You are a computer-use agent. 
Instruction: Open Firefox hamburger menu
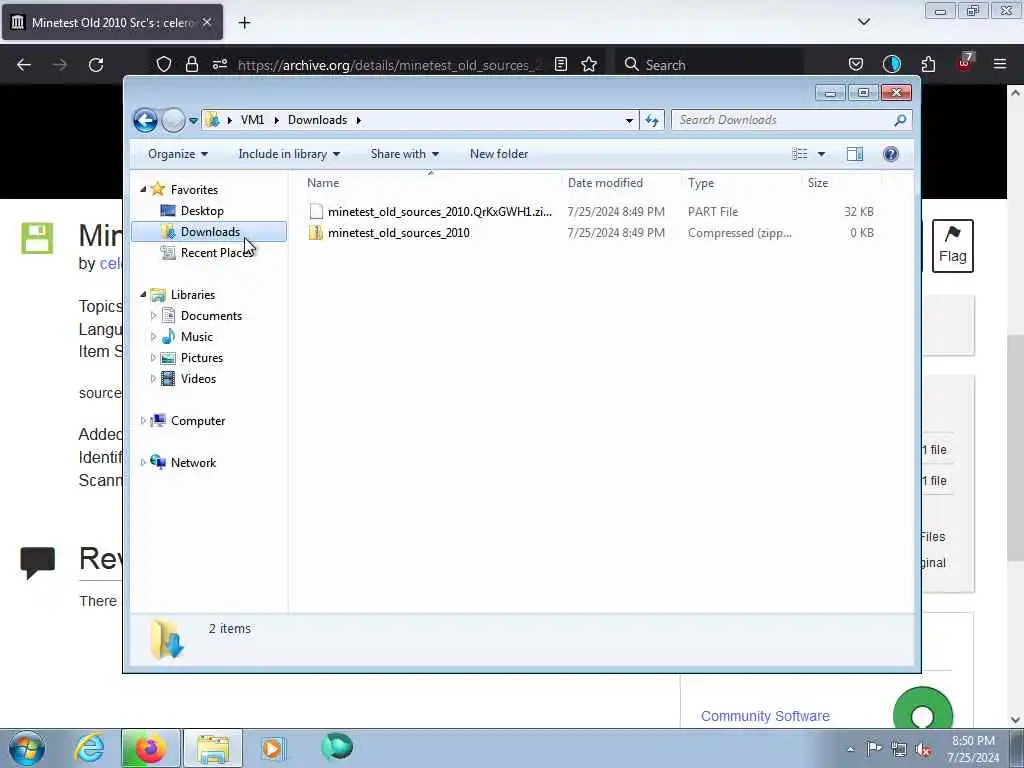pos(1000,65)
